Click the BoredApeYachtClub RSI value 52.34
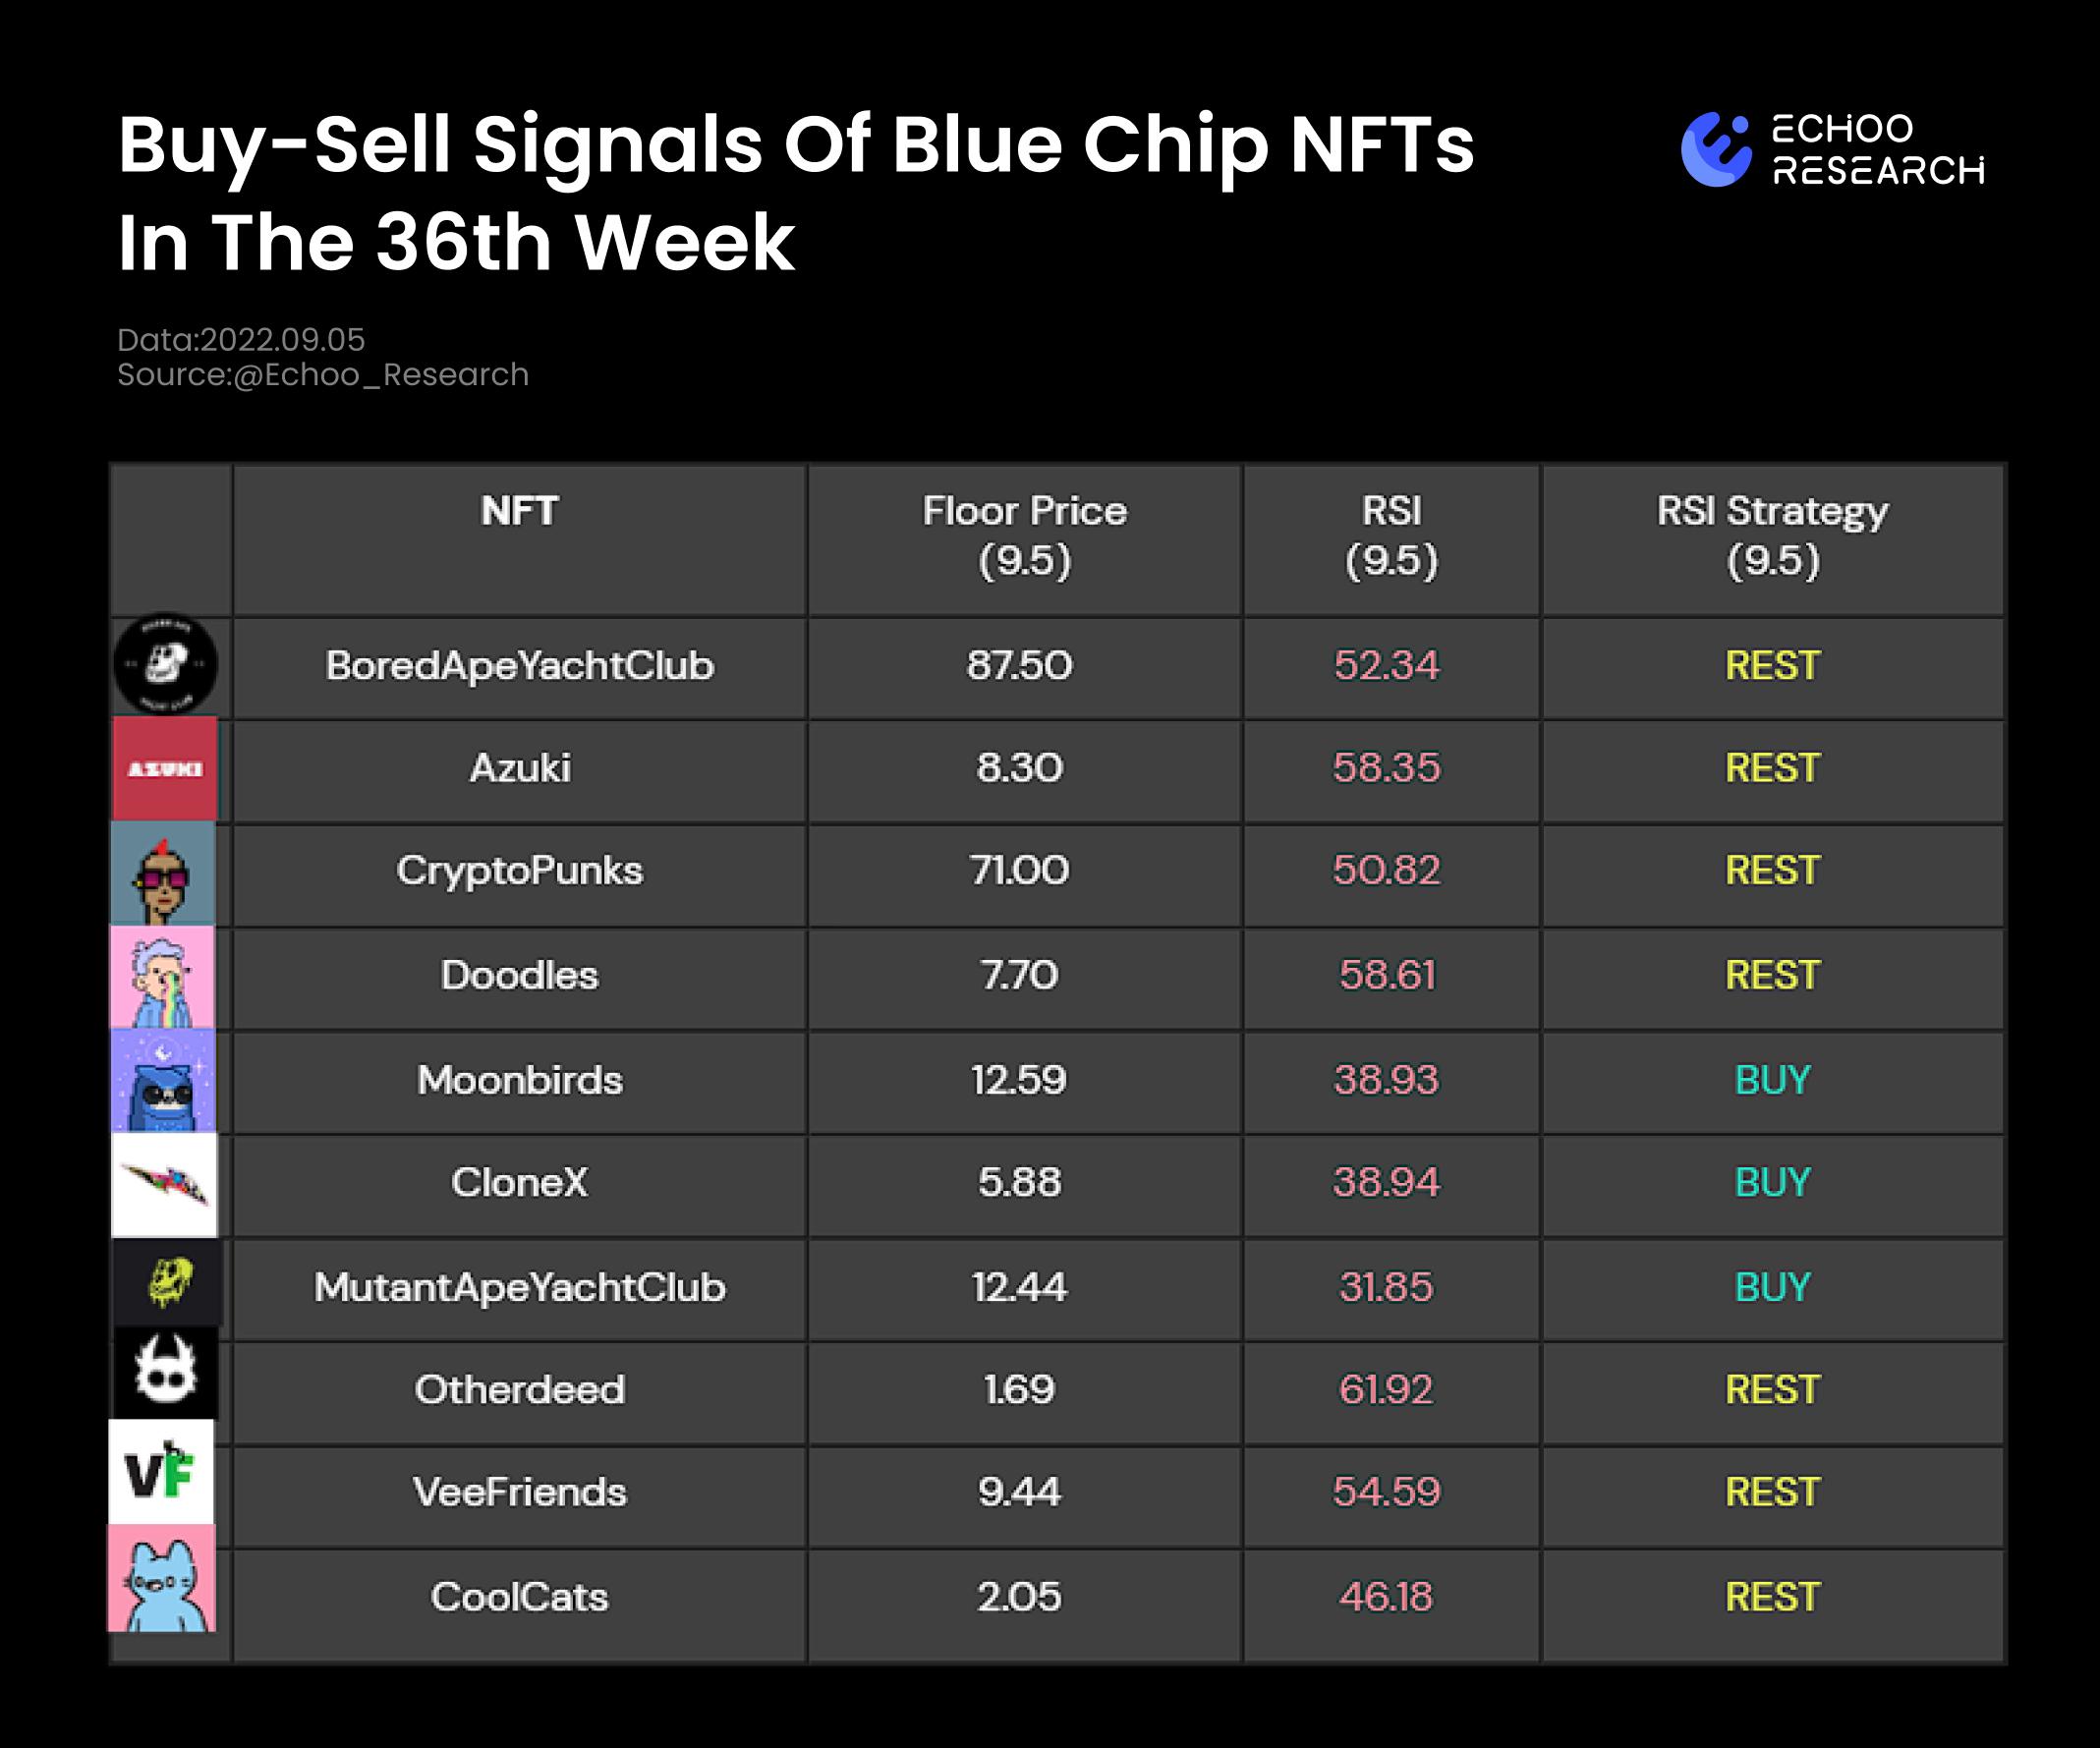This screenshot has width=2100, height=1748. point(1386,666)
